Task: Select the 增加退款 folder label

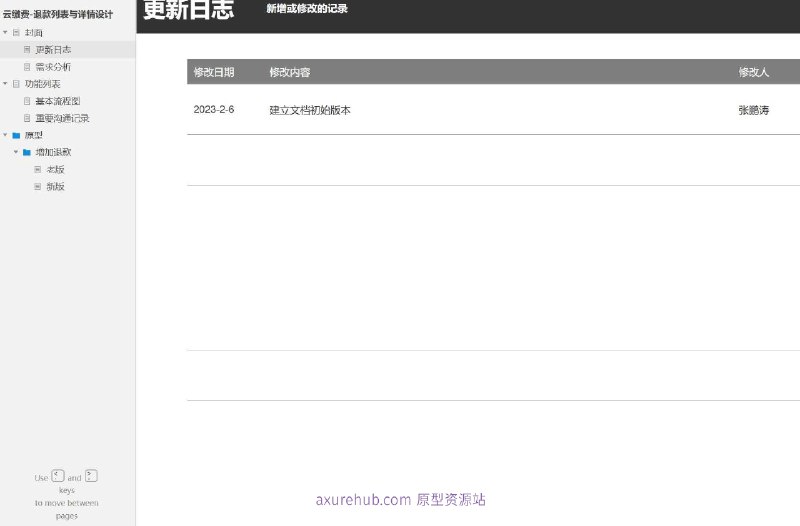Action: point(53,152)
